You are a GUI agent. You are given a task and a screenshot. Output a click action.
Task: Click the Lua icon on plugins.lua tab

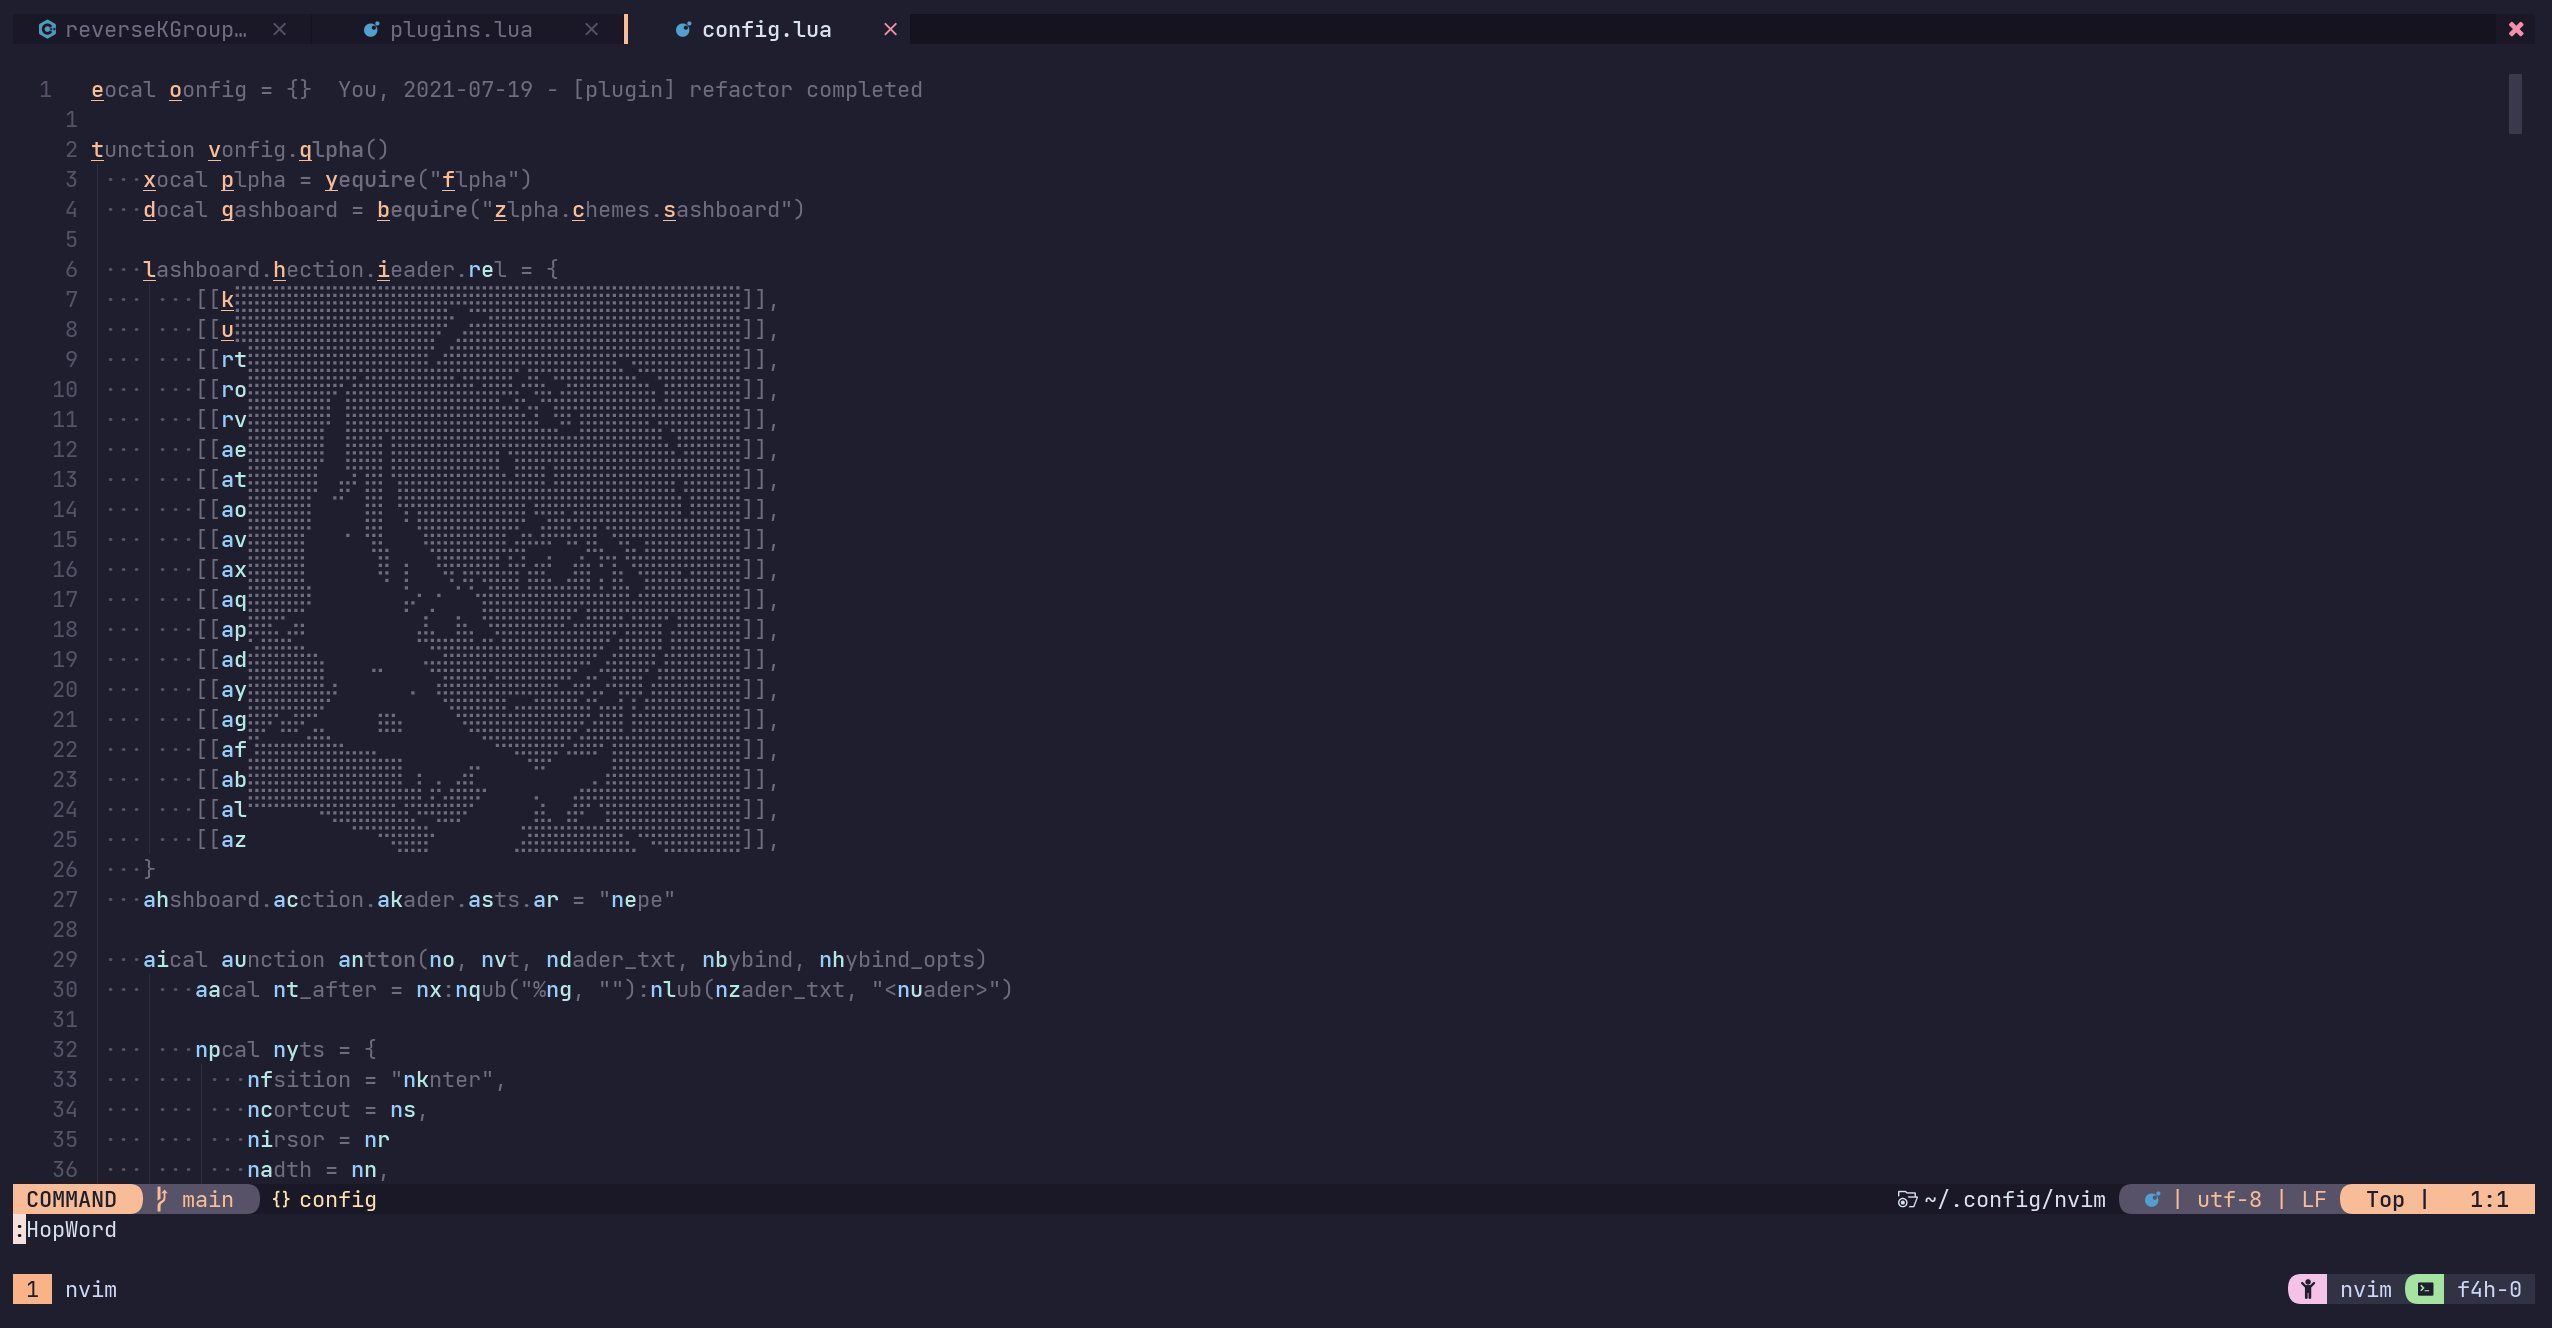click(371, 30)
